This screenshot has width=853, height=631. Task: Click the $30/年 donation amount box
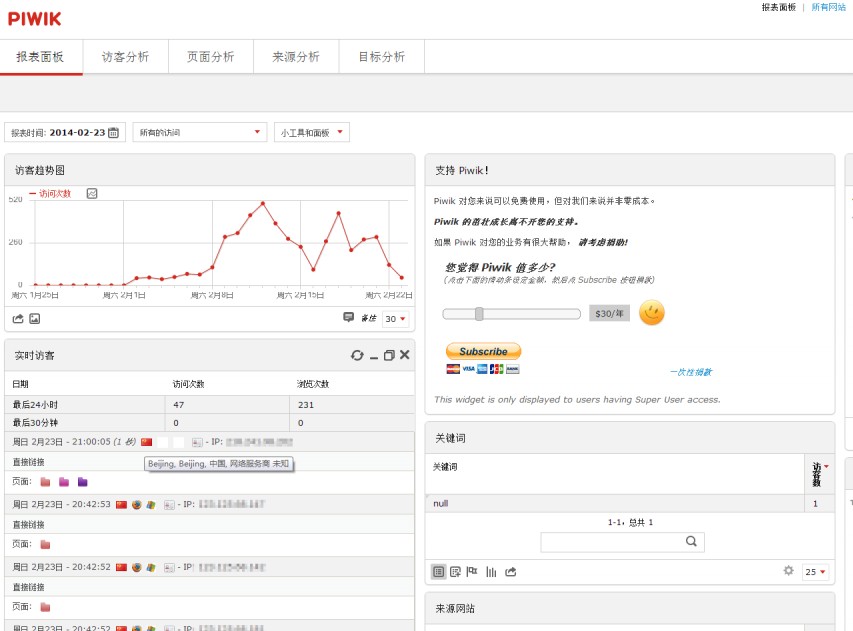[x=609, y=313]
